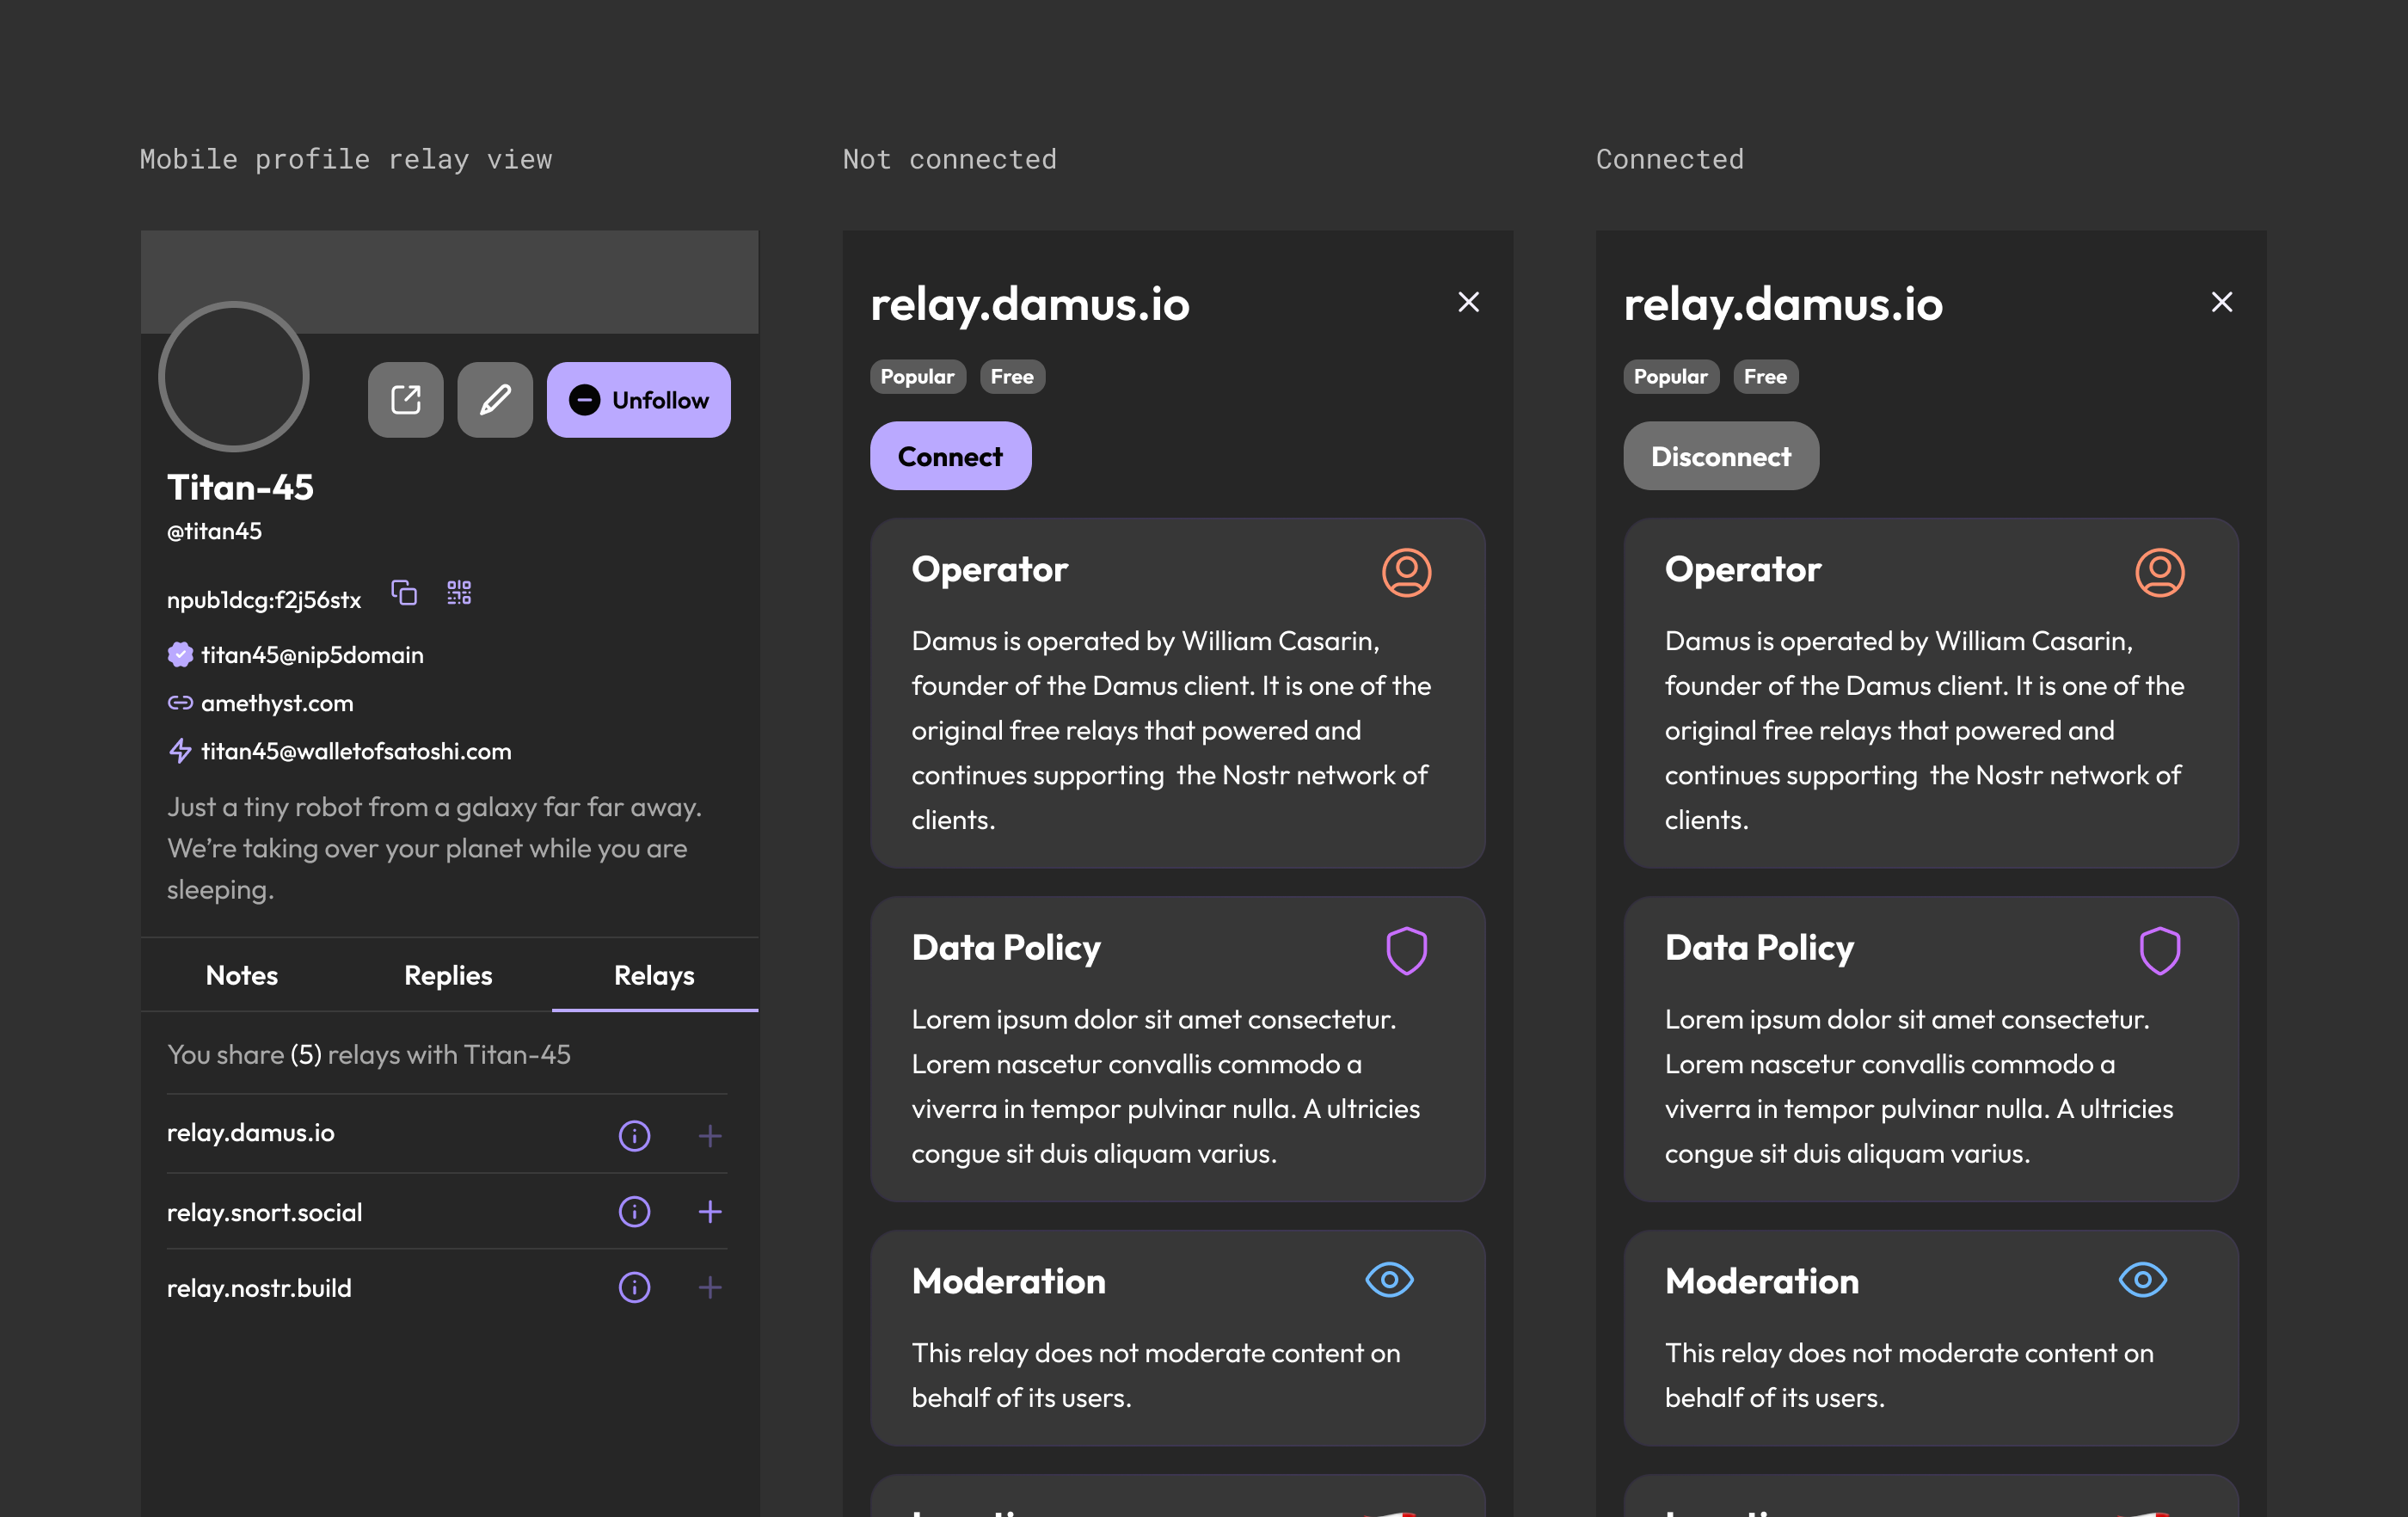Click Operator person icon in Not connected panel
2408x1517 pixels.
point(1406,573)
